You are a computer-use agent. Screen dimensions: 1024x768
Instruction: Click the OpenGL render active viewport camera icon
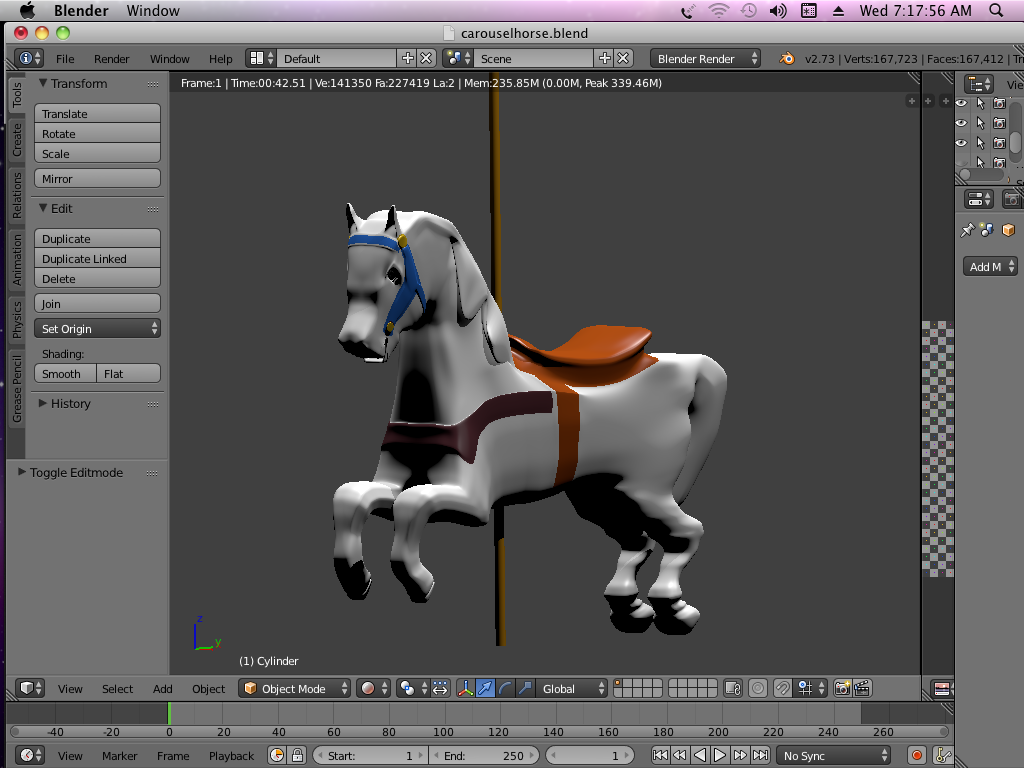pos(842,688)
